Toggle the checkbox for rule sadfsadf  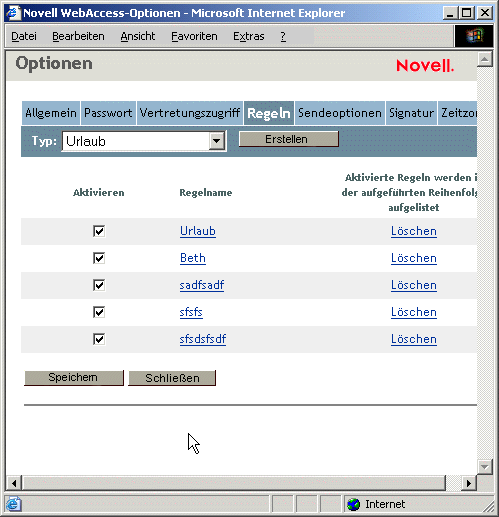99,285
